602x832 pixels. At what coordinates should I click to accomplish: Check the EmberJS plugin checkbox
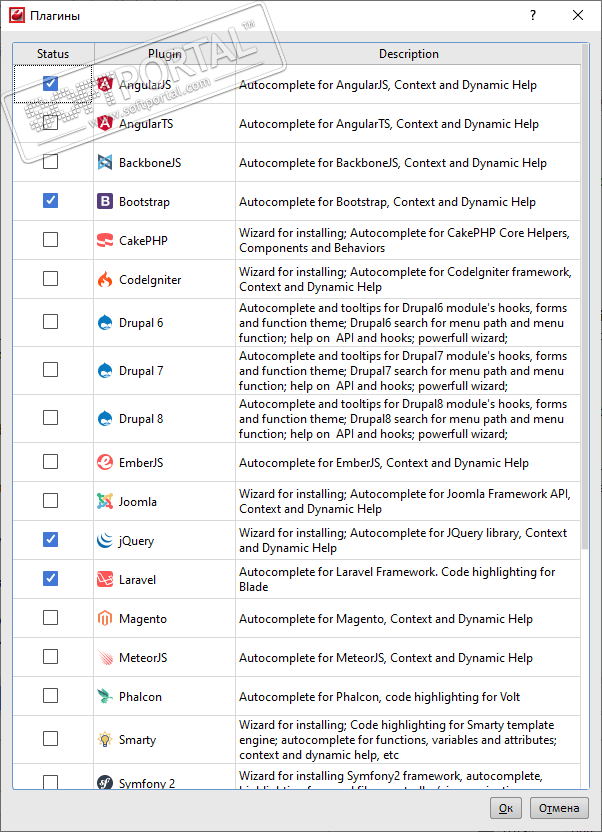[x=50, y=462]
